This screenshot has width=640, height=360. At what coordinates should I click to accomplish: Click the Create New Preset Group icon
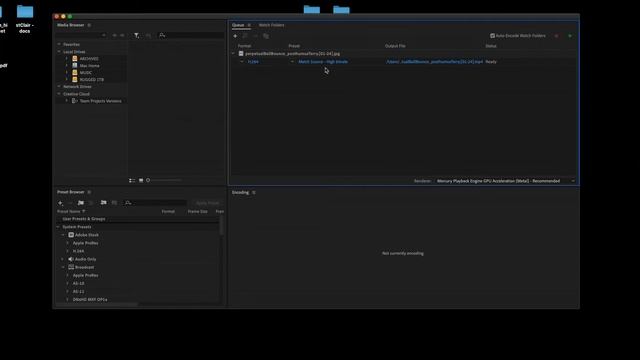coord(81,203)
